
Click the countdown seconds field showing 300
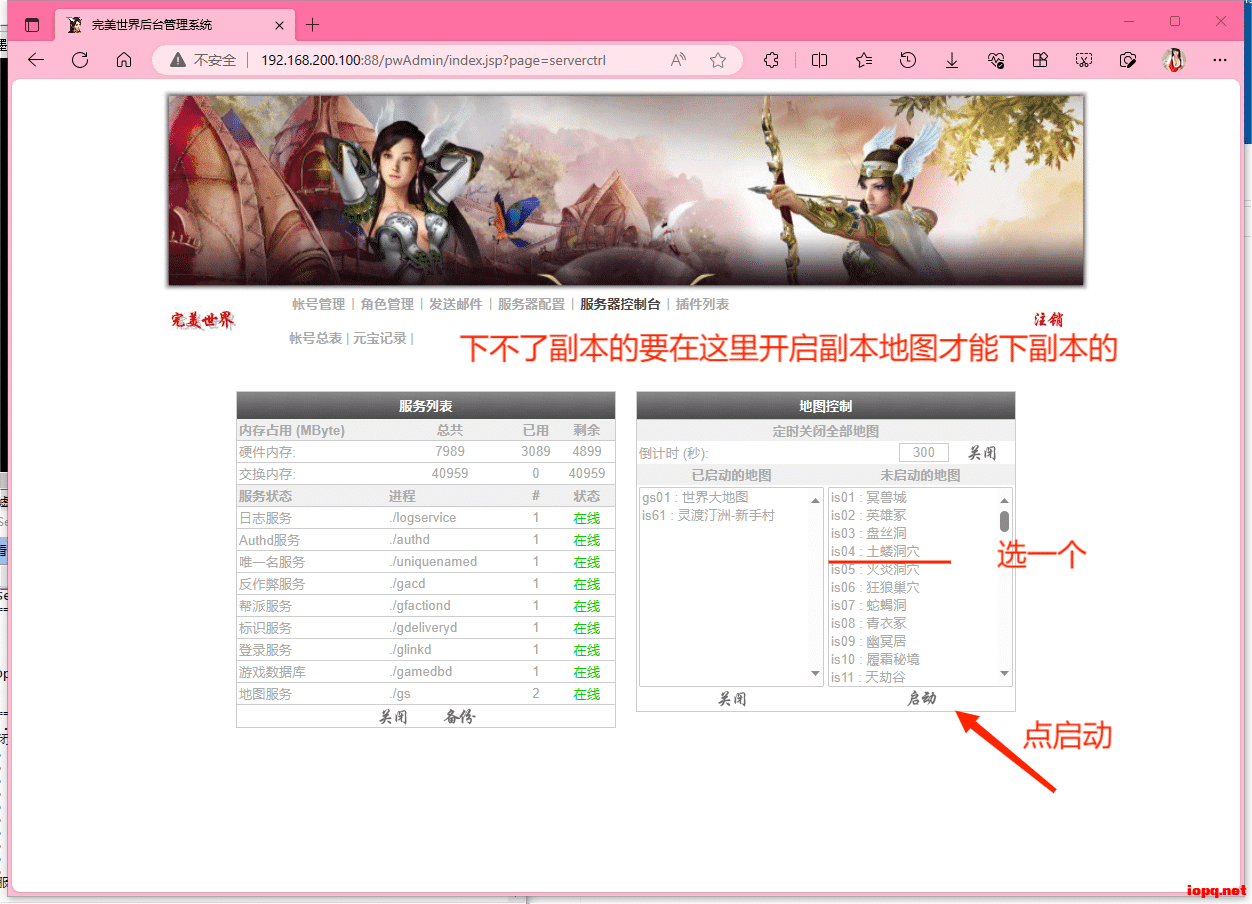tap(923, 452)
